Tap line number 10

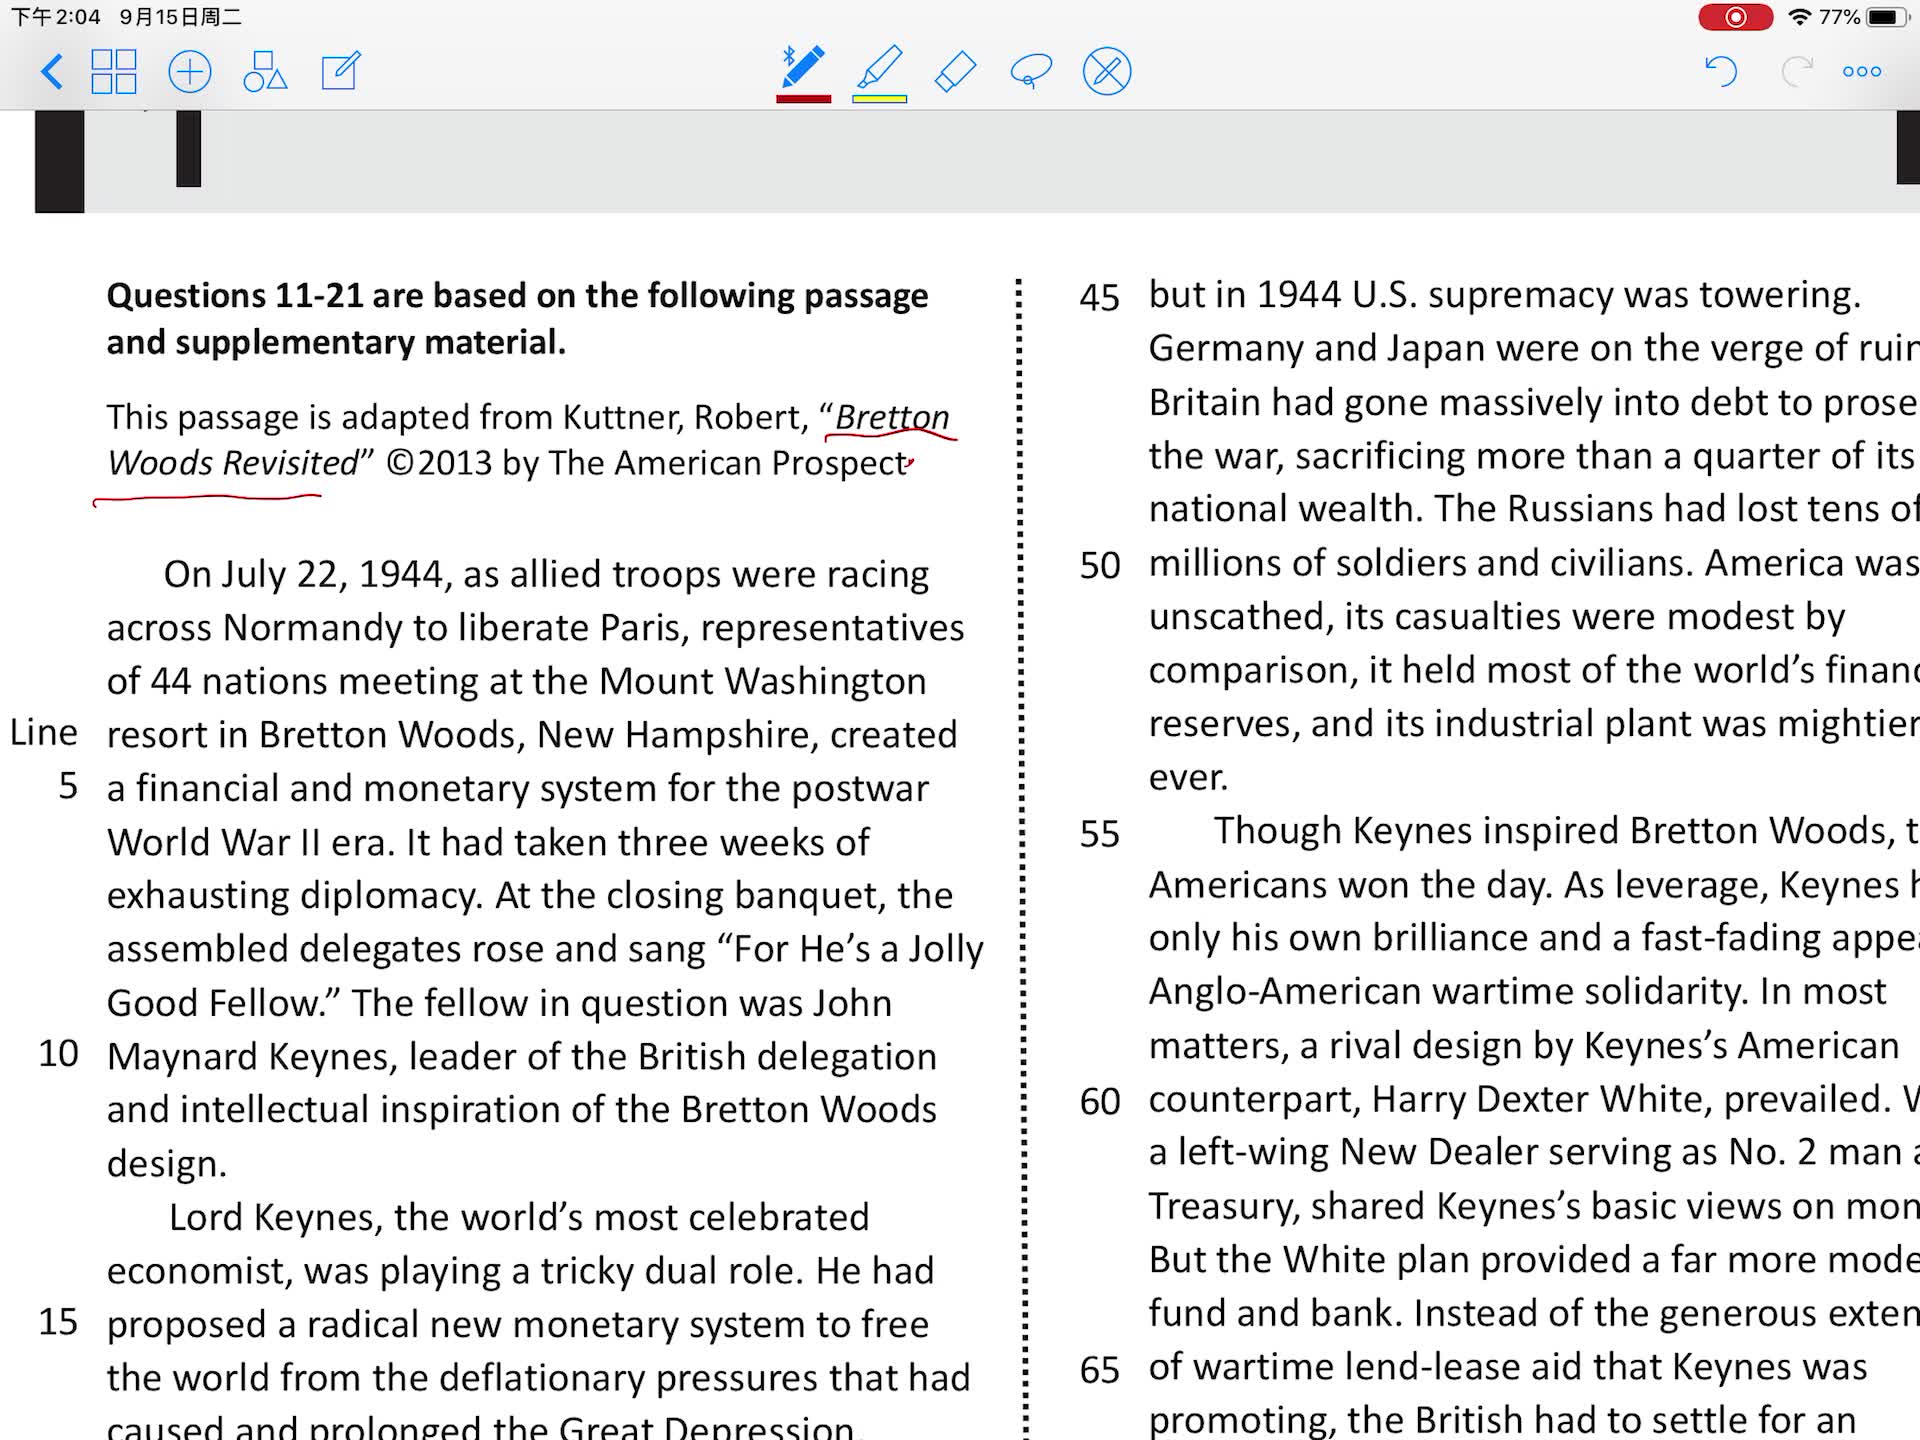58,1054
